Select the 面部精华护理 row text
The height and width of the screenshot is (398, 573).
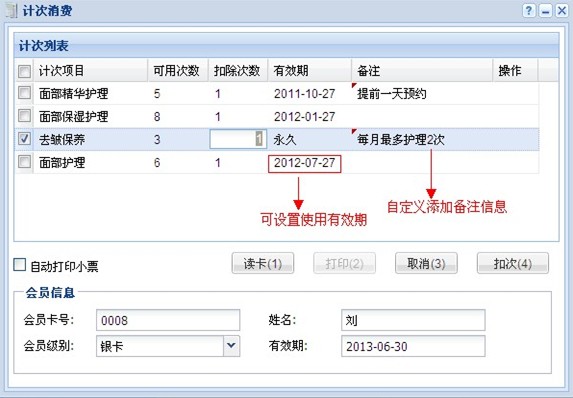click(x=73, y=94)
